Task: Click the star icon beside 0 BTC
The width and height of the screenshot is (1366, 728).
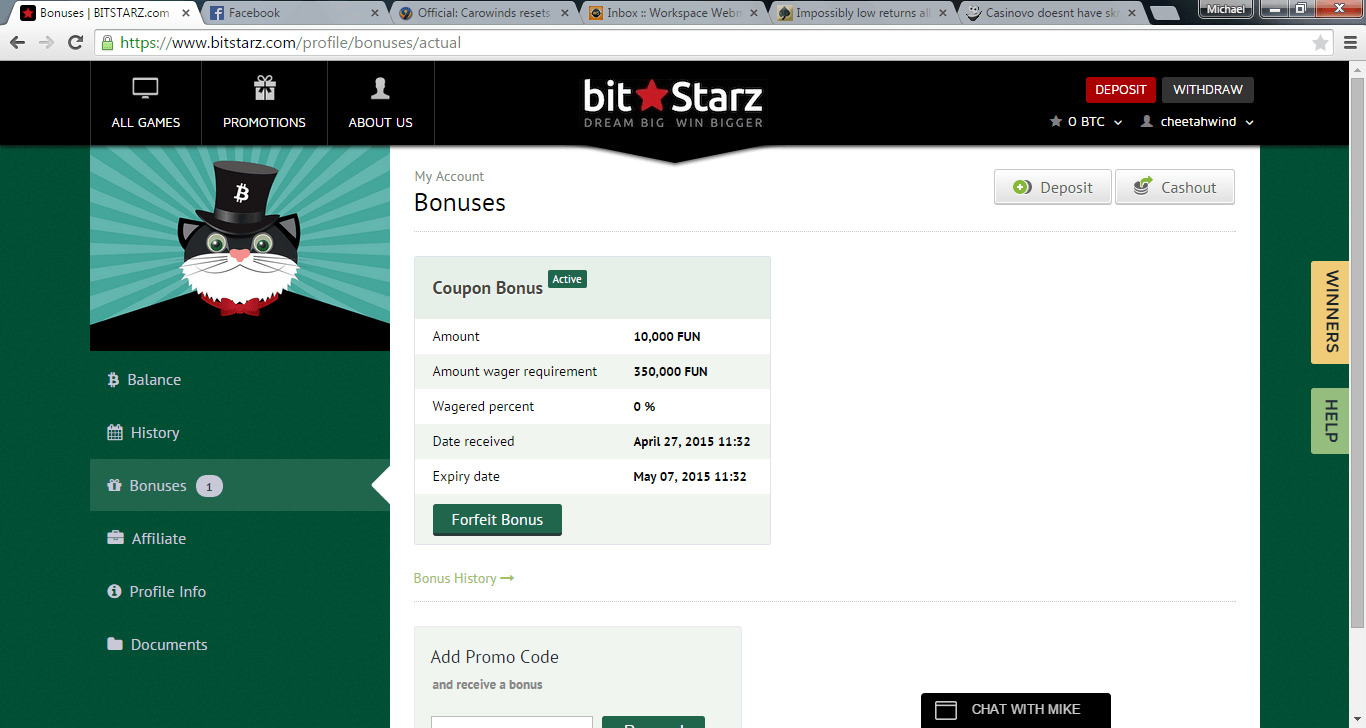Action: [1055, 122]
